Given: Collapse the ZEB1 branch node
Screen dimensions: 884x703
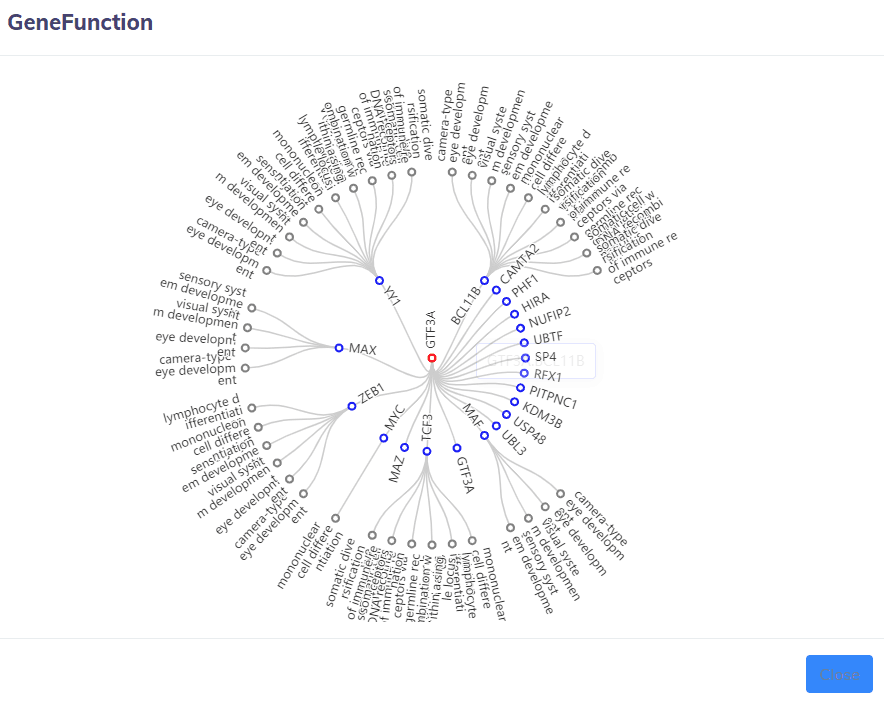Looking at the screenshot, I should coord(351,406).
